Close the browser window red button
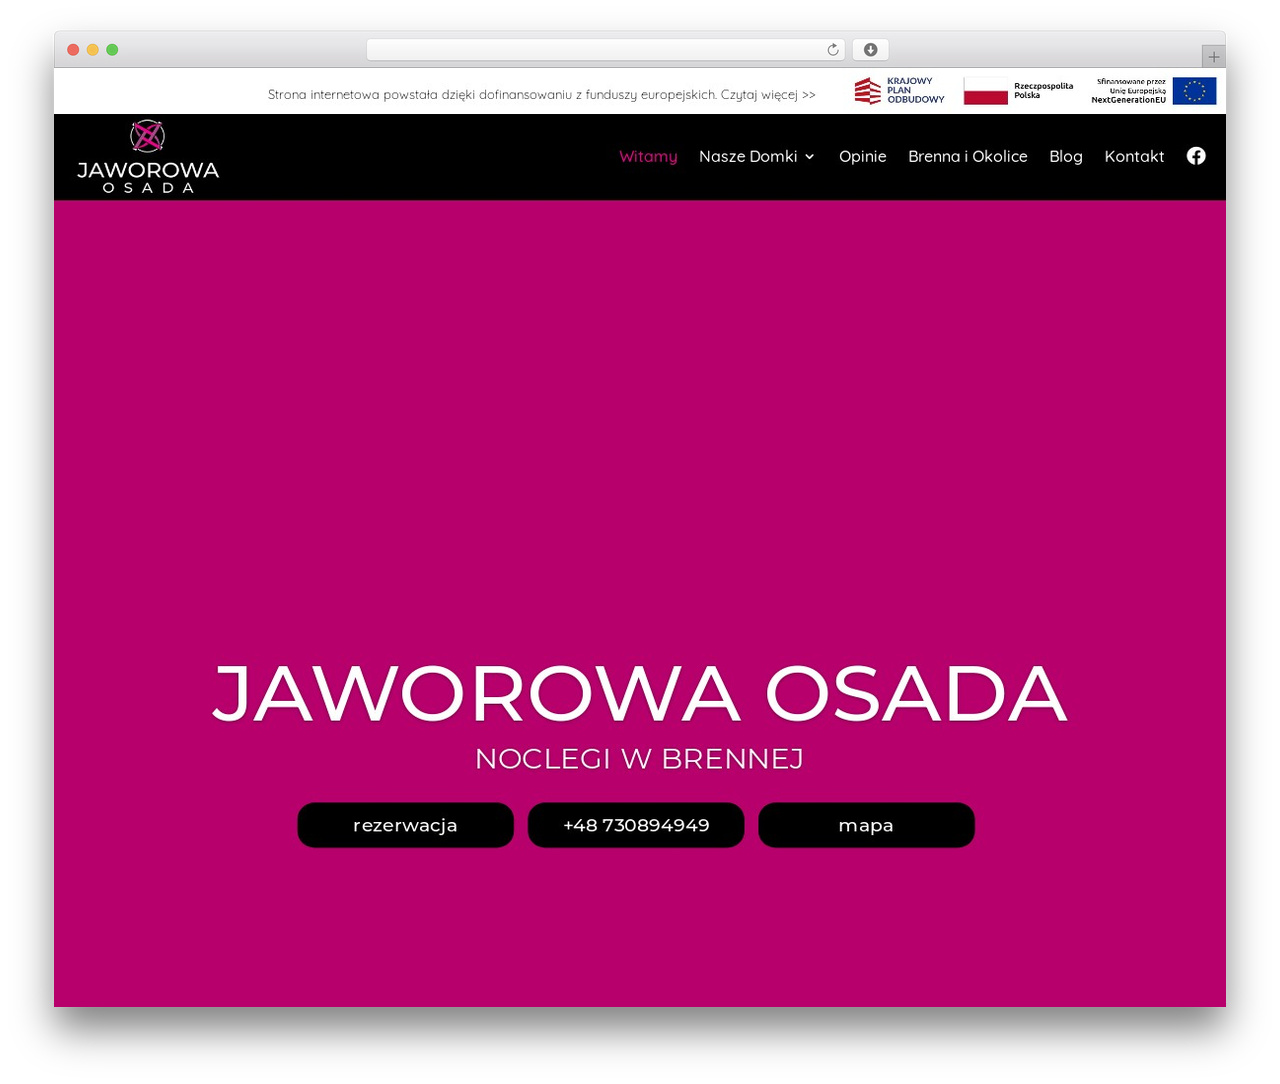 click(73, 50)
